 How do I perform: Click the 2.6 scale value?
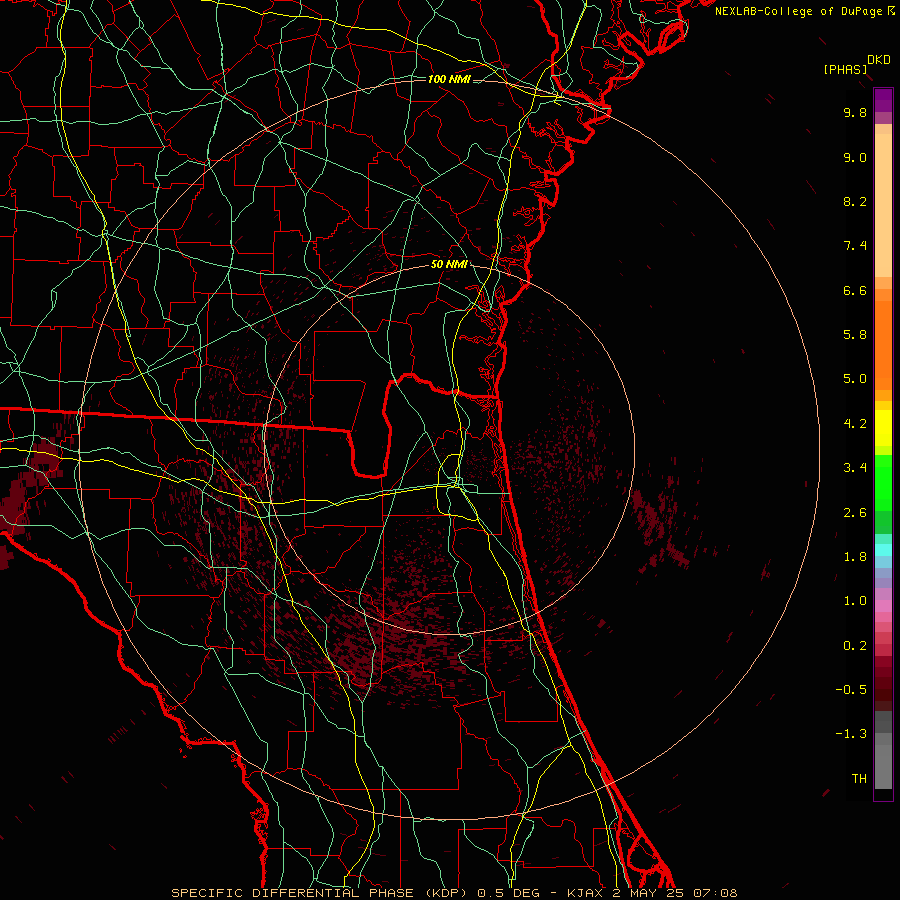click(855, 513)
